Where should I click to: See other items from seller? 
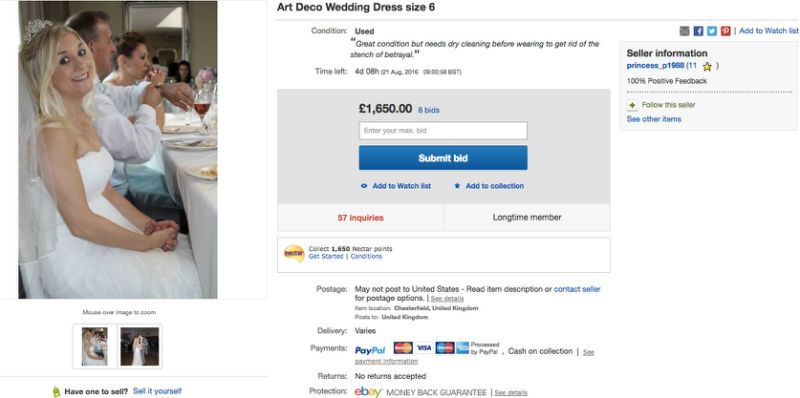(x=654, y=119)
